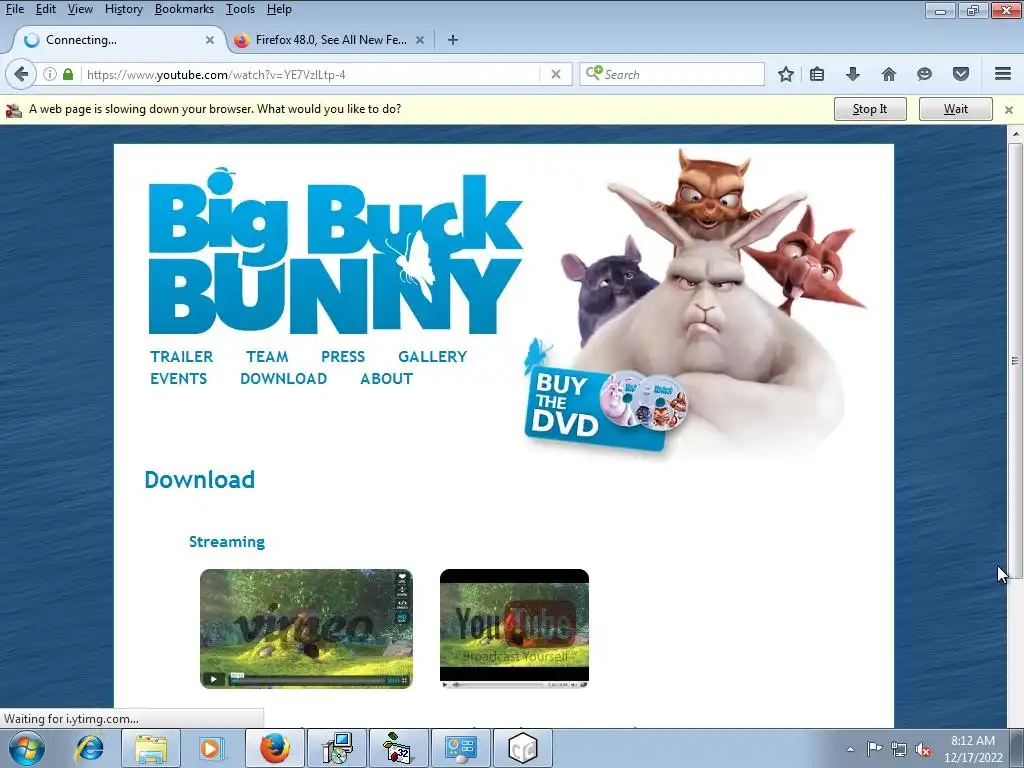The width and height of the screenshot is (1024, 768).
Task: Open the cube application taskbar icon
Action: 522,748
